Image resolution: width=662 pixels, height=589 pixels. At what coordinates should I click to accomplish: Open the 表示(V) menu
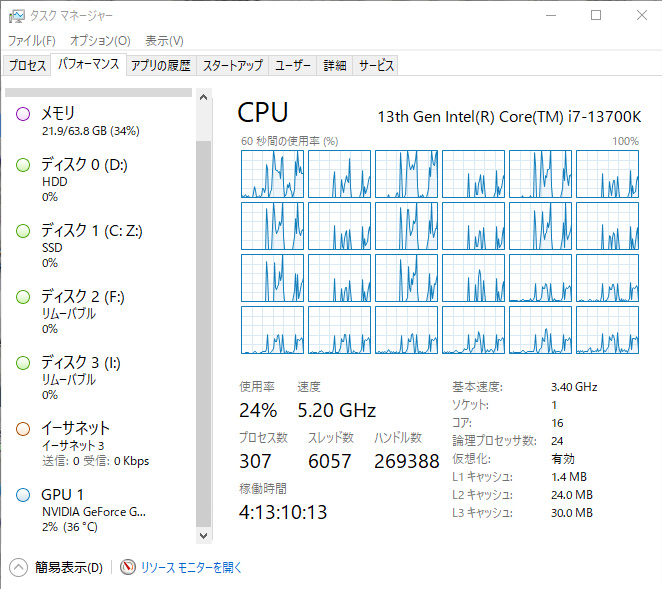click(x=164, y=41)
